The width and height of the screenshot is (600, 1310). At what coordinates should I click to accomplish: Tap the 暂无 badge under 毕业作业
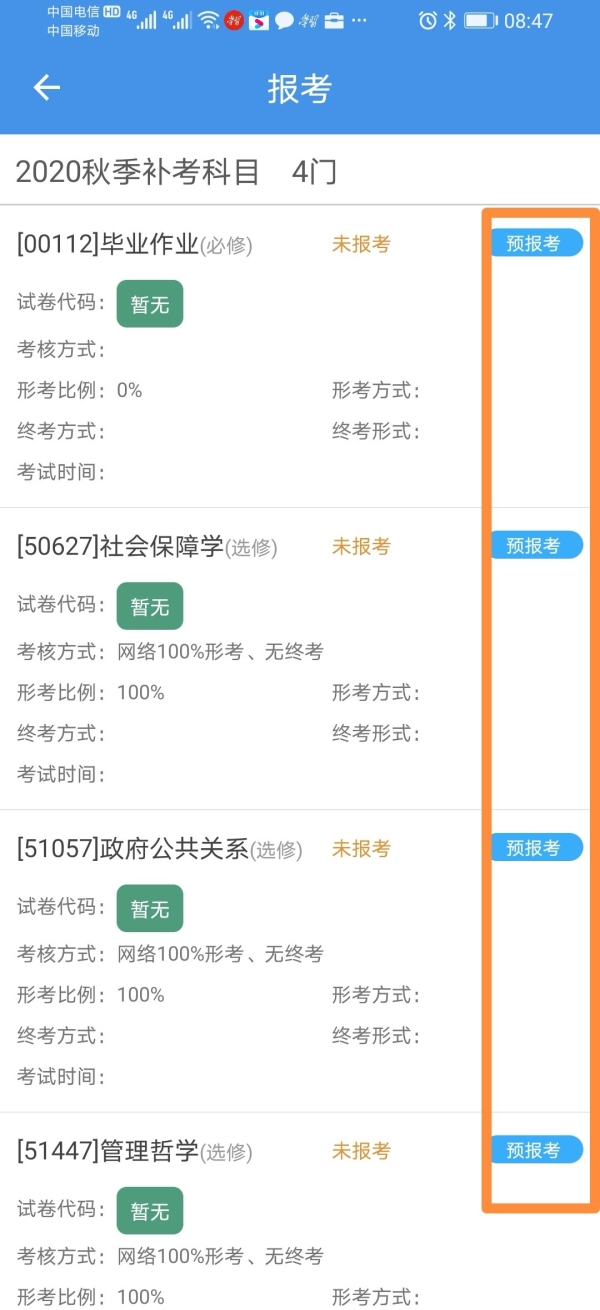coord(150,304)
